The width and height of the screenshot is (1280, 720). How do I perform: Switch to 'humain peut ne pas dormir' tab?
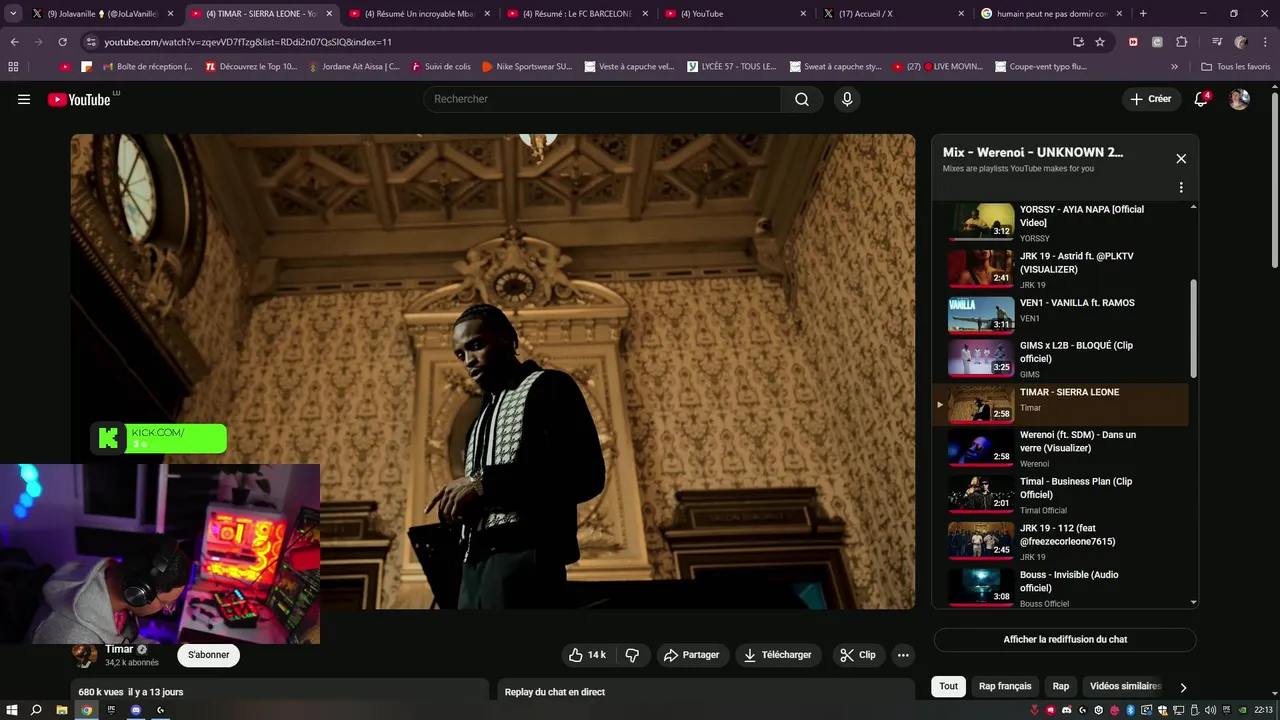coord(1052,14)
